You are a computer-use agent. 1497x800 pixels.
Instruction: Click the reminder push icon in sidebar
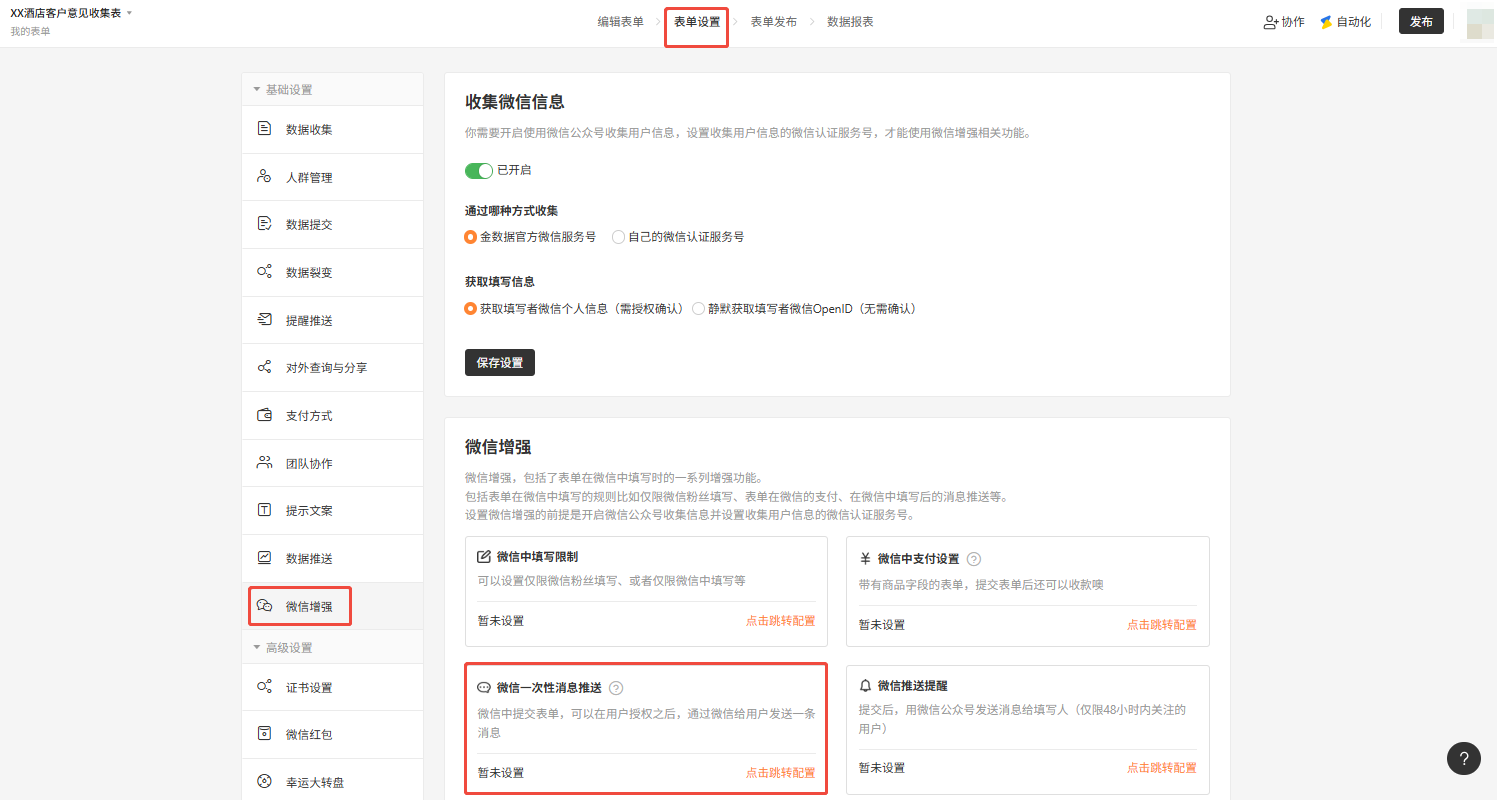(x=264, y=320)
